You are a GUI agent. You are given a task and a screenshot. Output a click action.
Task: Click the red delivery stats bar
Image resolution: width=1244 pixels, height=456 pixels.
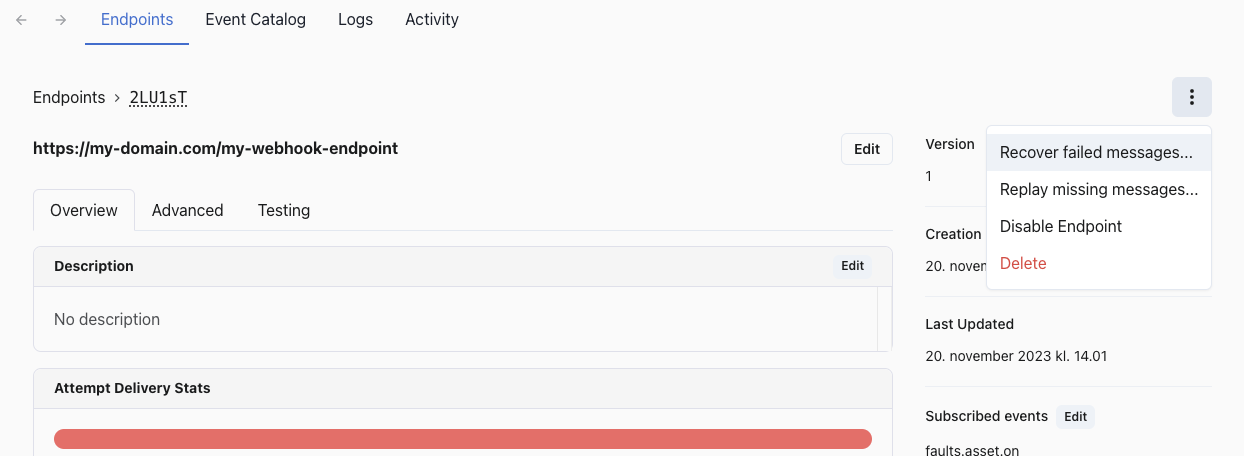coord(463,439)
